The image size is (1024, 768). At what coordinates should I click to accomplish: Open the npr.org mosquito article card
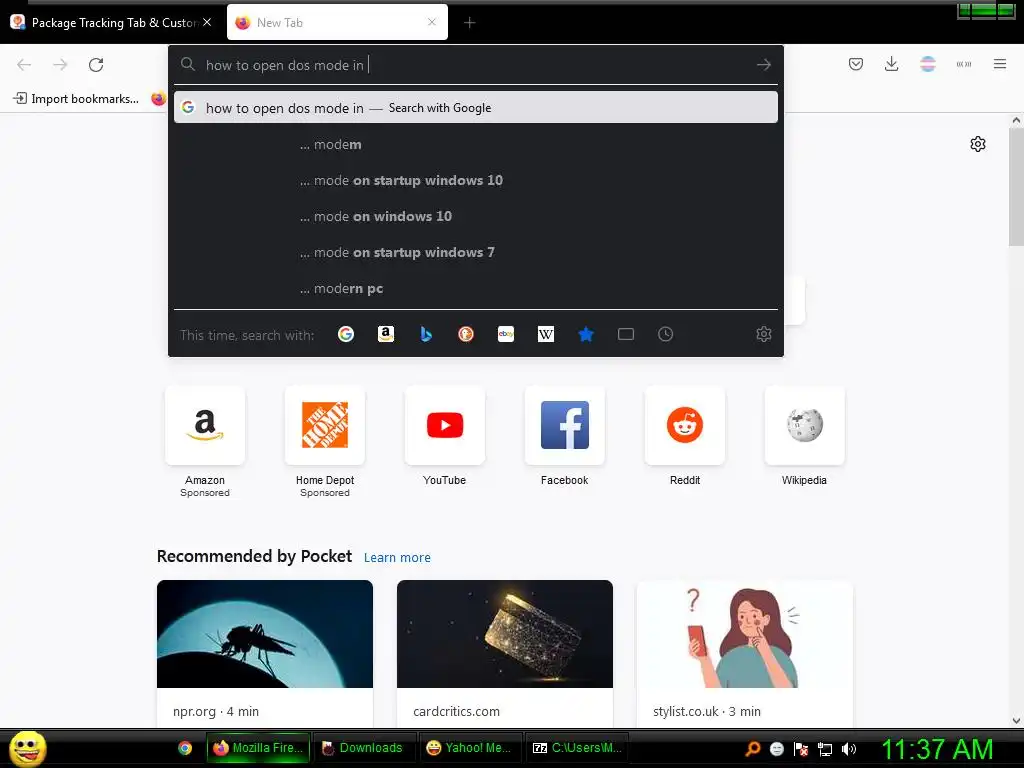coord(264,653)
